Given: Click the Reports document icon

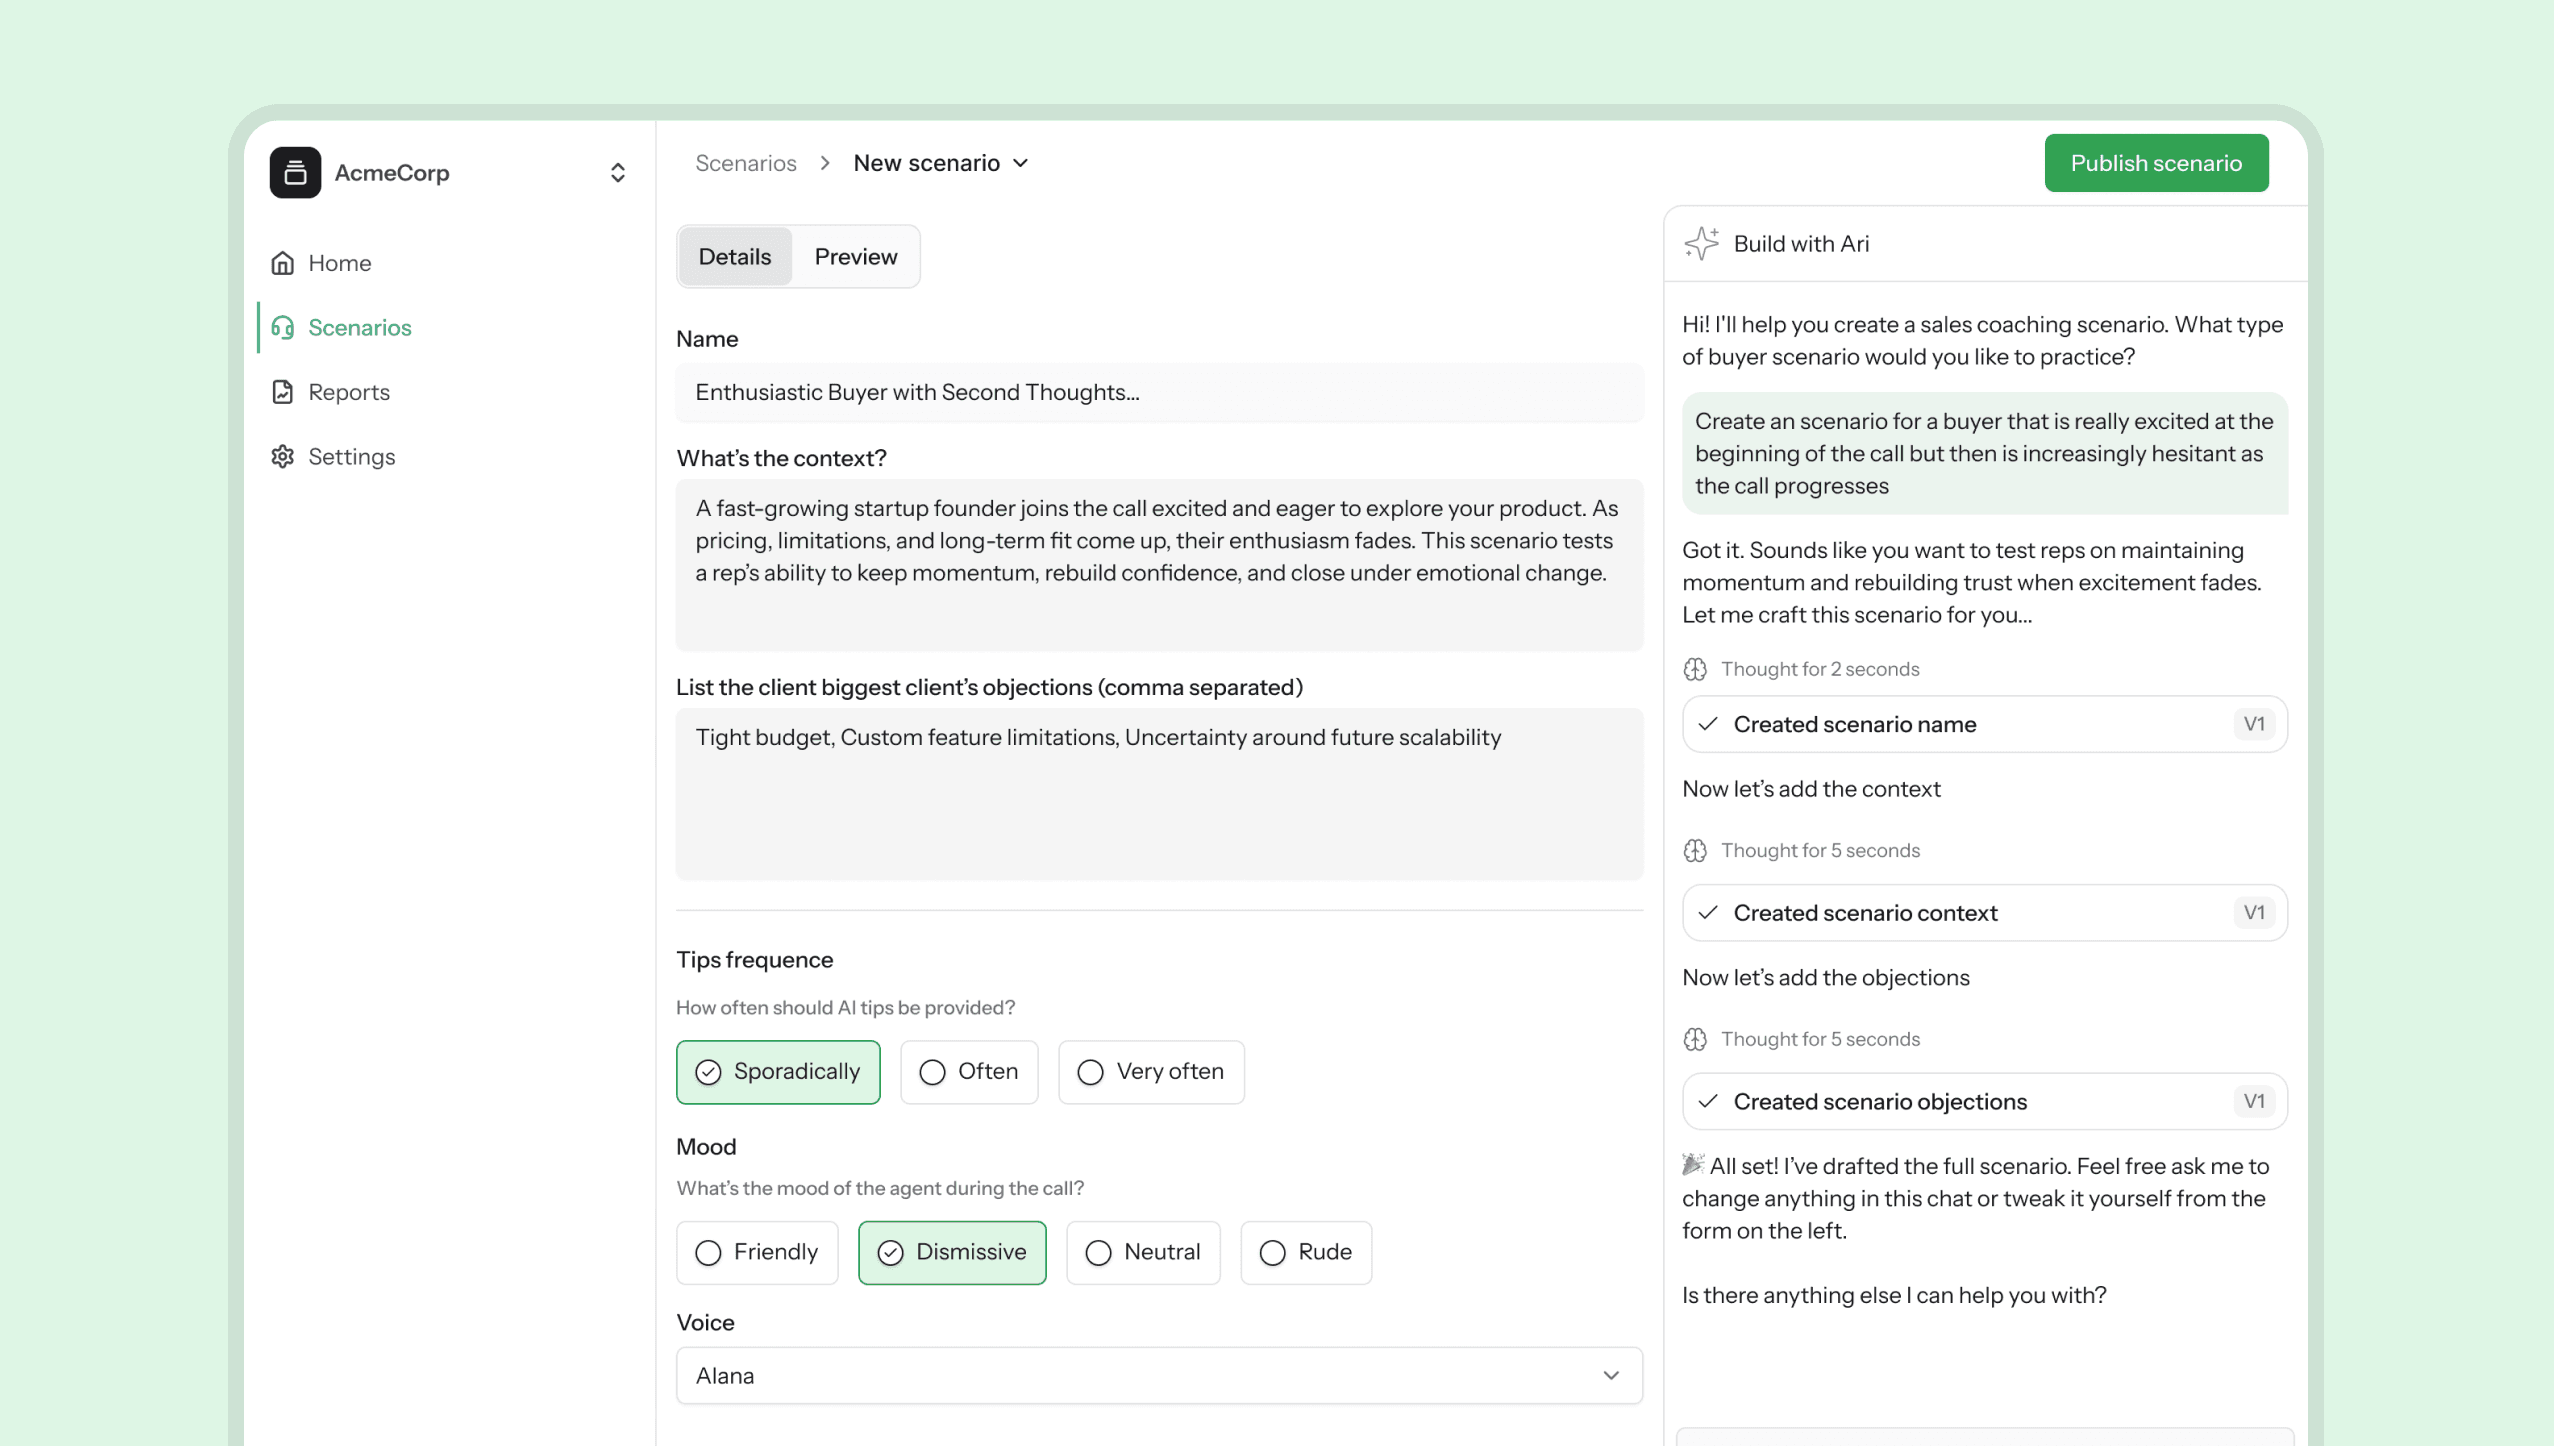Looking at the screenshot, I should pyautogui.click(x=283, y=392).
